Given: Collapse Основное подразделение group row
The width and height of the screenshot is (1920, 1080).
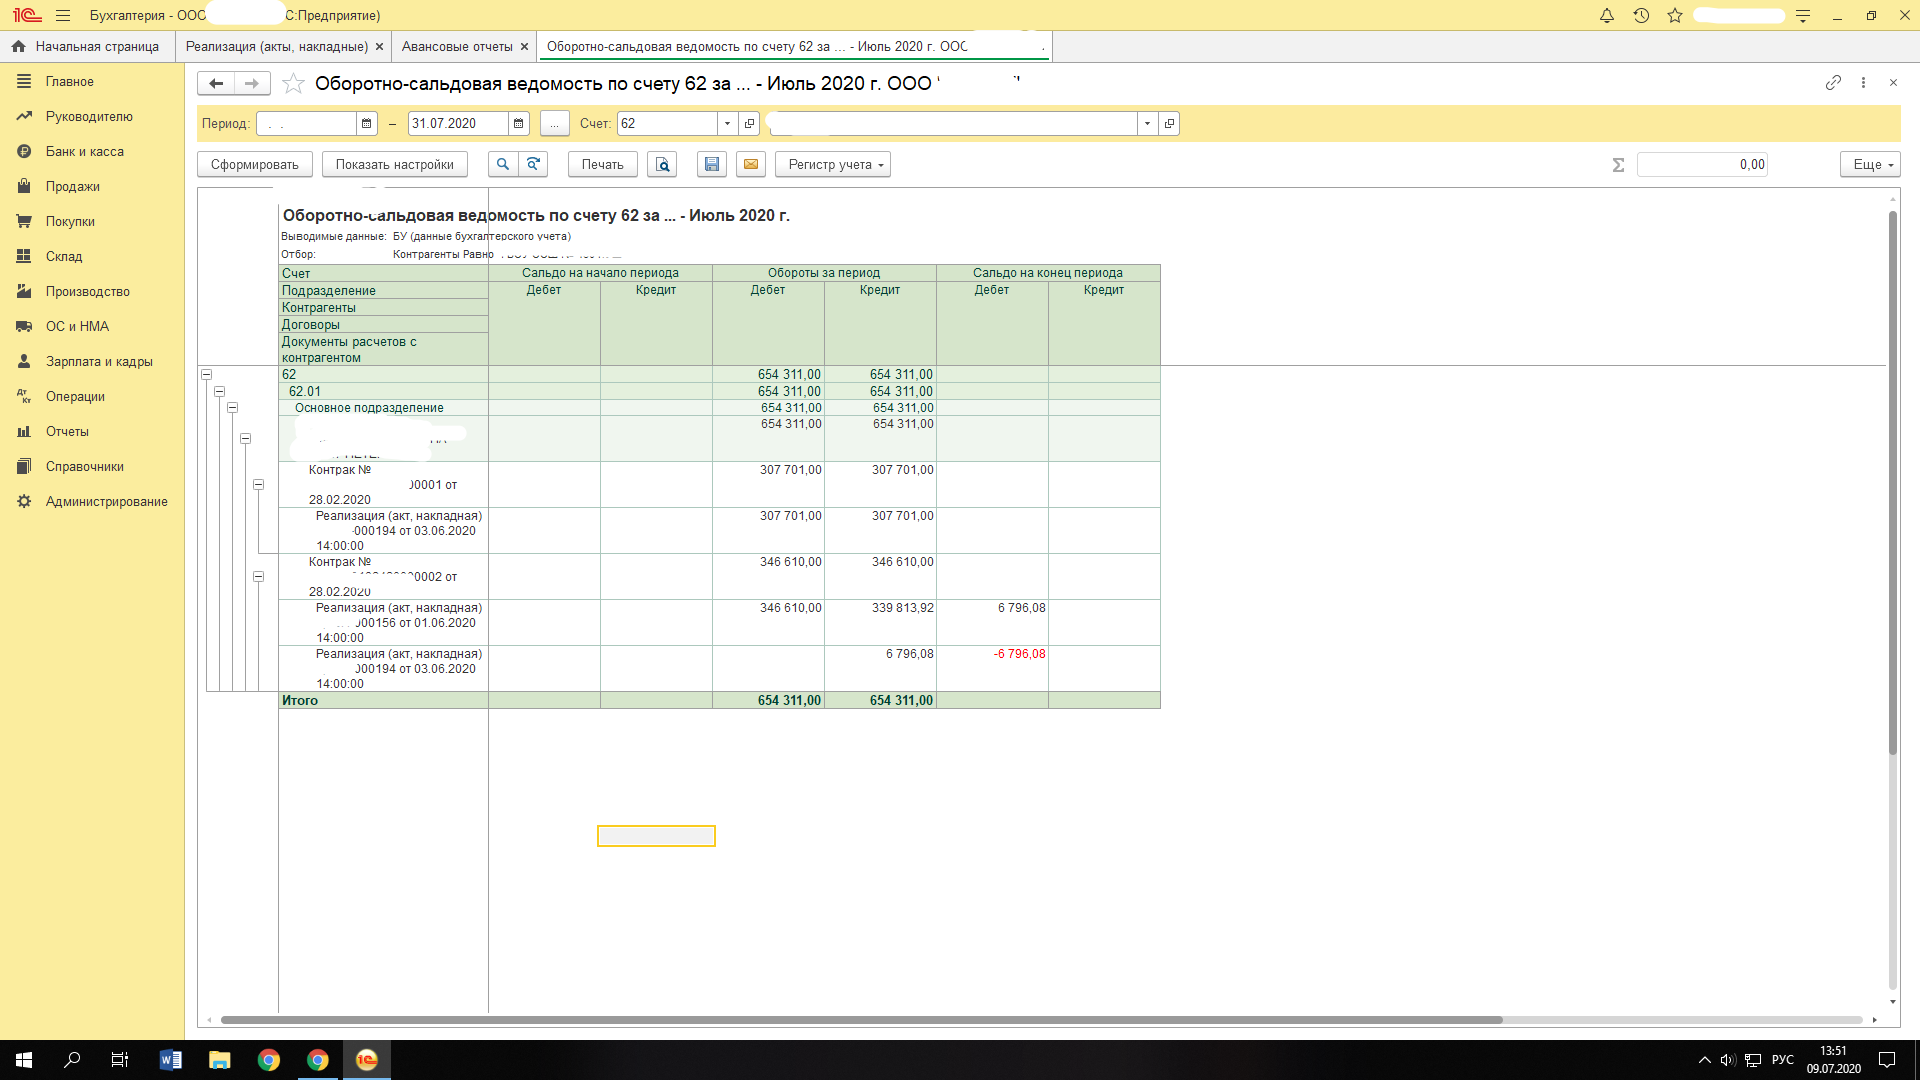Looking at the screenshot, I should click(233, 408).
